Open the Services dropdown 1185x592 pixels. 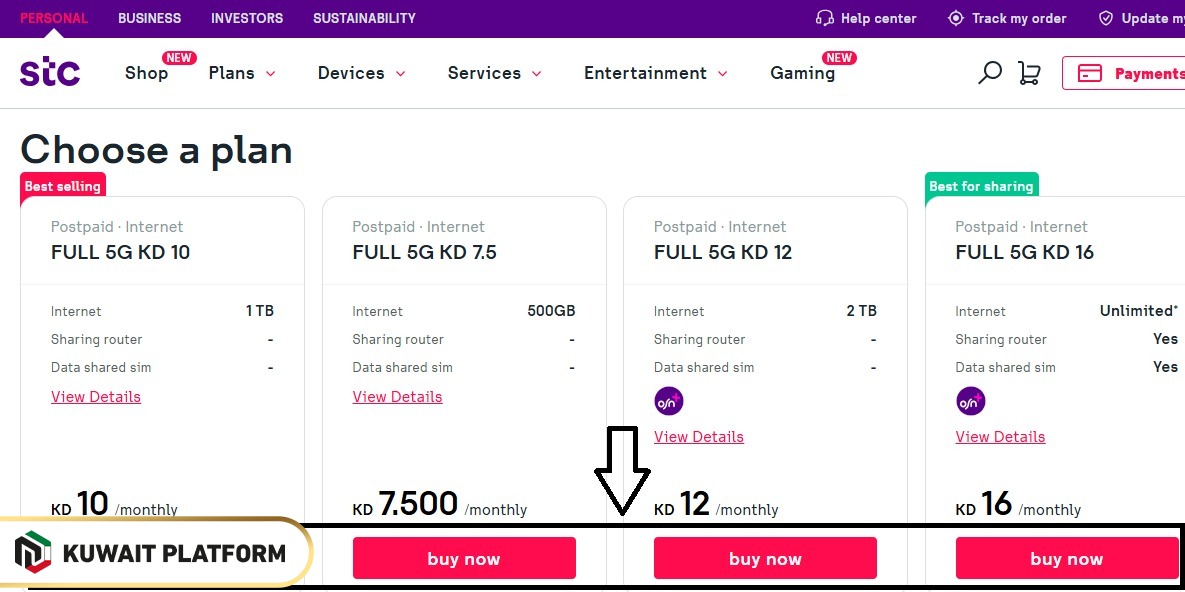[x=493, y=73]
